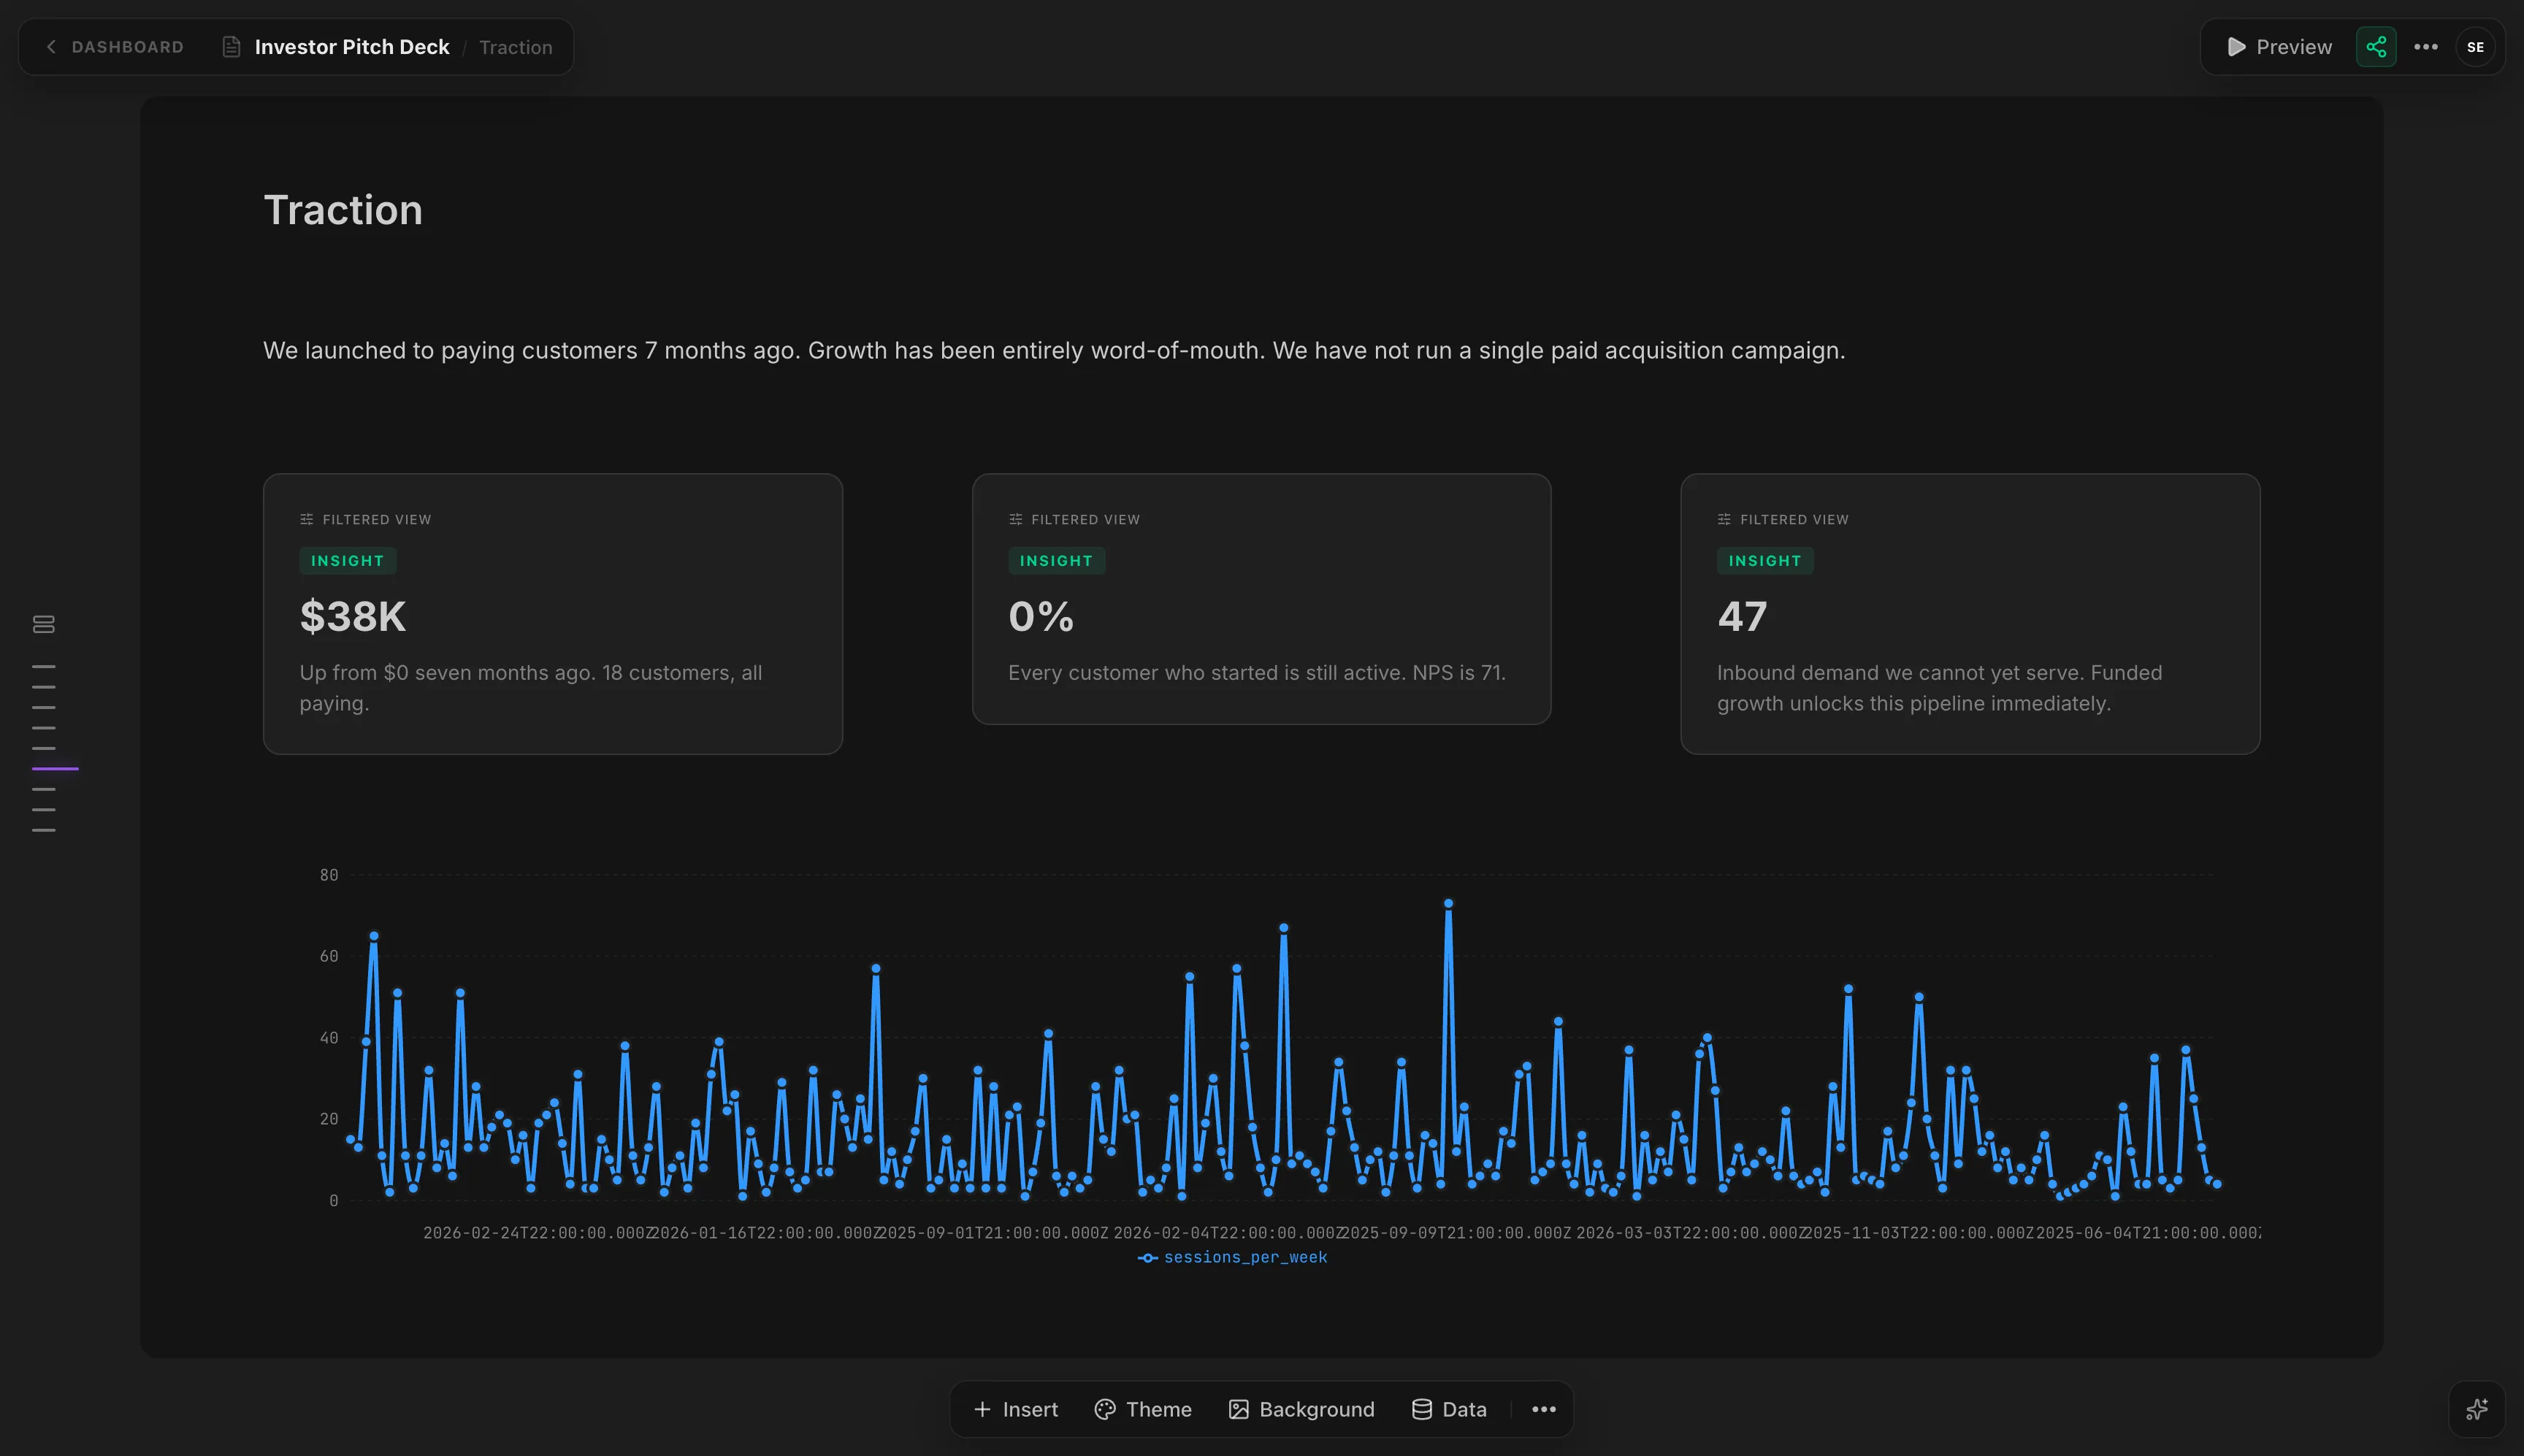Click the filter icon on 47 card
This screenshot has width=2524, height=1456.
[1724, 519]
